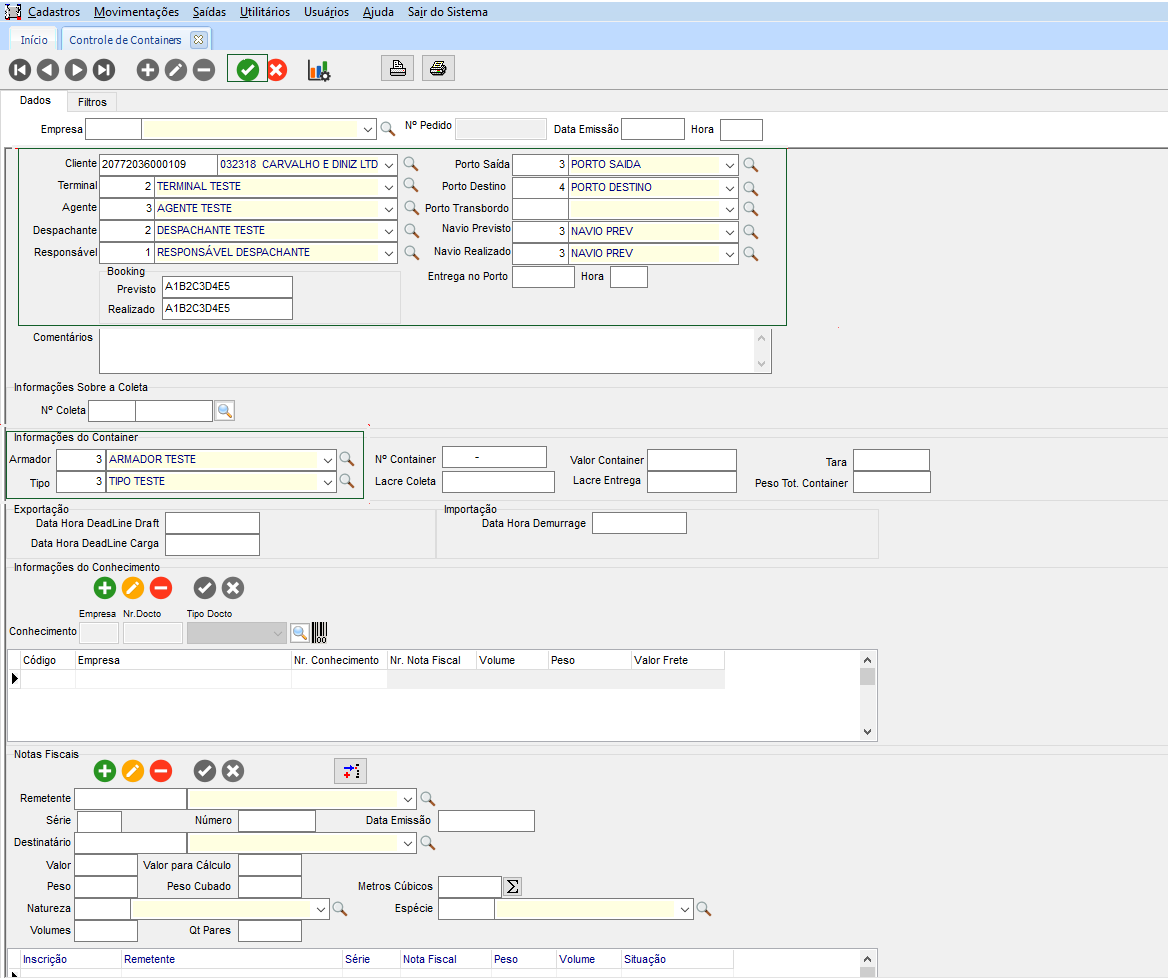This screenshot has height=978, width=1168.
Task: Search Cliente with the magnifier icon
Action: [410, 164]
